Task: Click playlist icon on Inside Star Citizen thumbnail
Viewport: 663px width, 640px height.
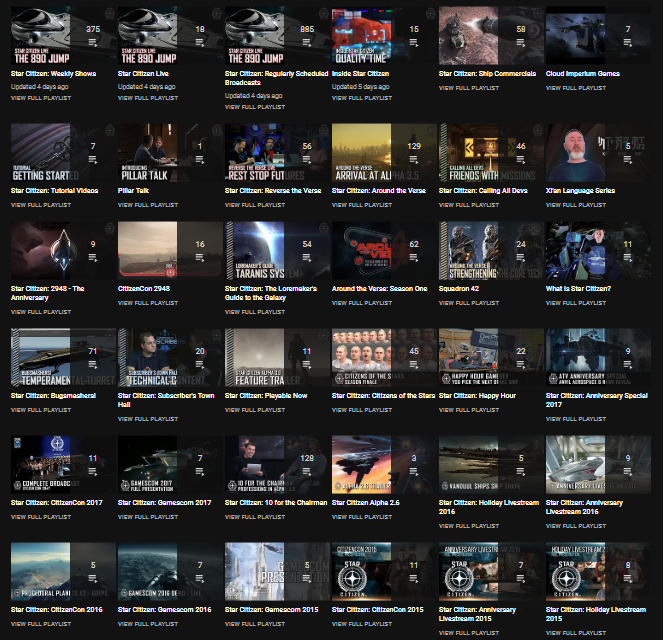Action: point(414,43)
